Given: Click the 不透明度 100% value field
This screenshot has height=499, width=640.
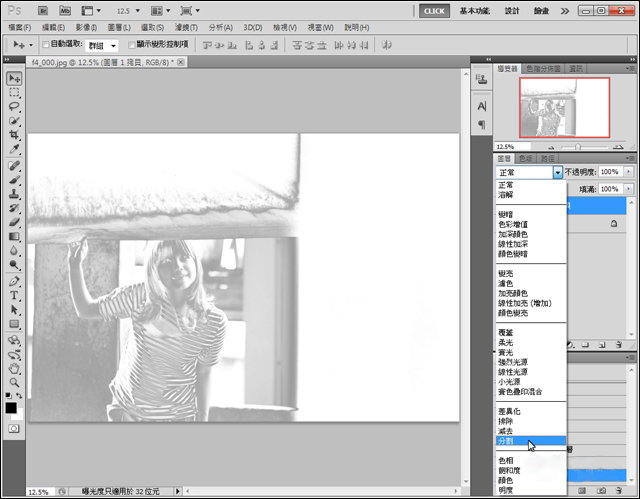Looking at the screenshot, I should (x=611, y=172).
